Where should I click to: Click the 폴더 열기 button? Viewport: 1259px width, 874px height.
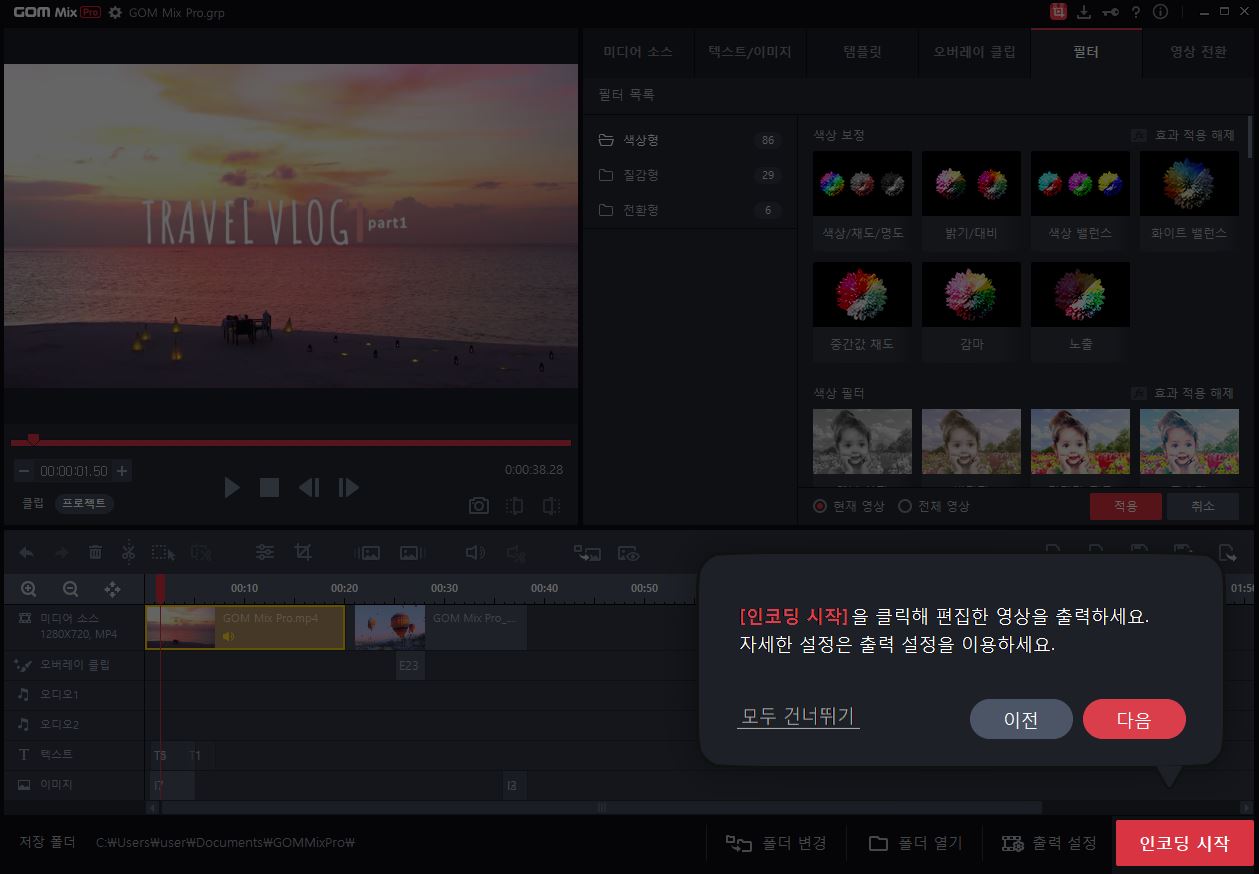pos(915,843)
